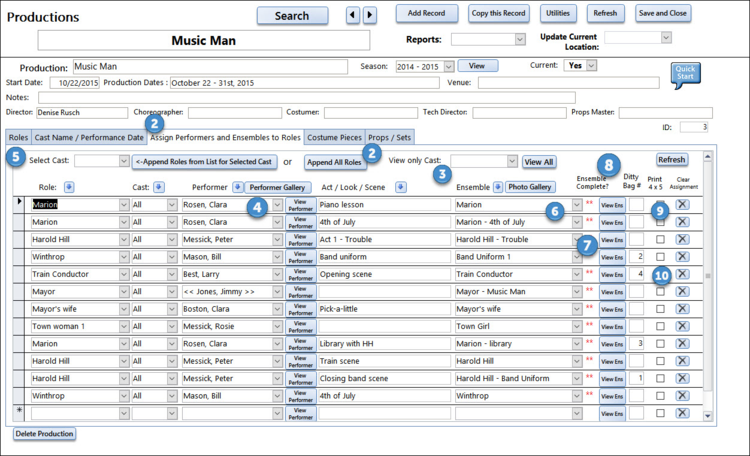The image size is (750, 456).
Task: Clear assignment for Harold Hill Trouble row
Action: click(683, 239)
